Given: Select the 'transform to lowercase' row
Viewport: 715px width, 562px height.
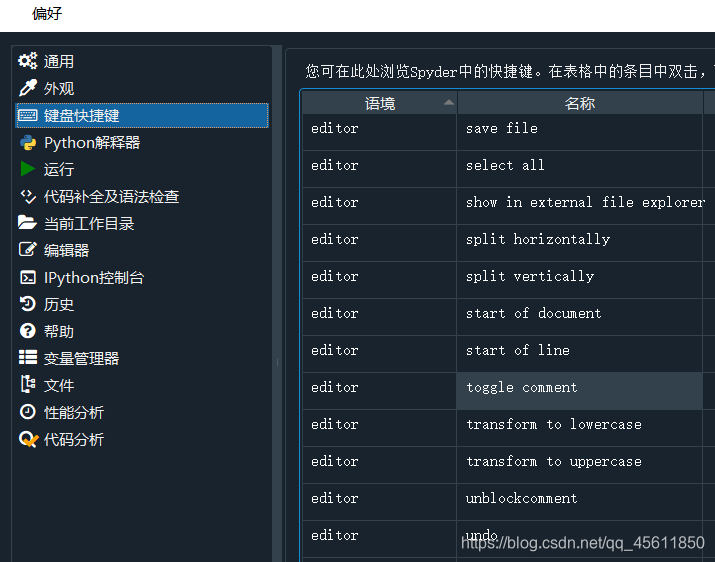Looking at the screenshot, I should click(x=508, y=428).
